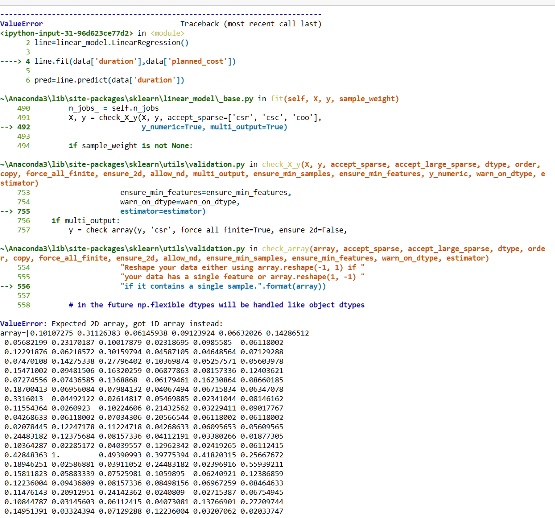
Task: Click the validation.py path before check_array
Action: 122,249
